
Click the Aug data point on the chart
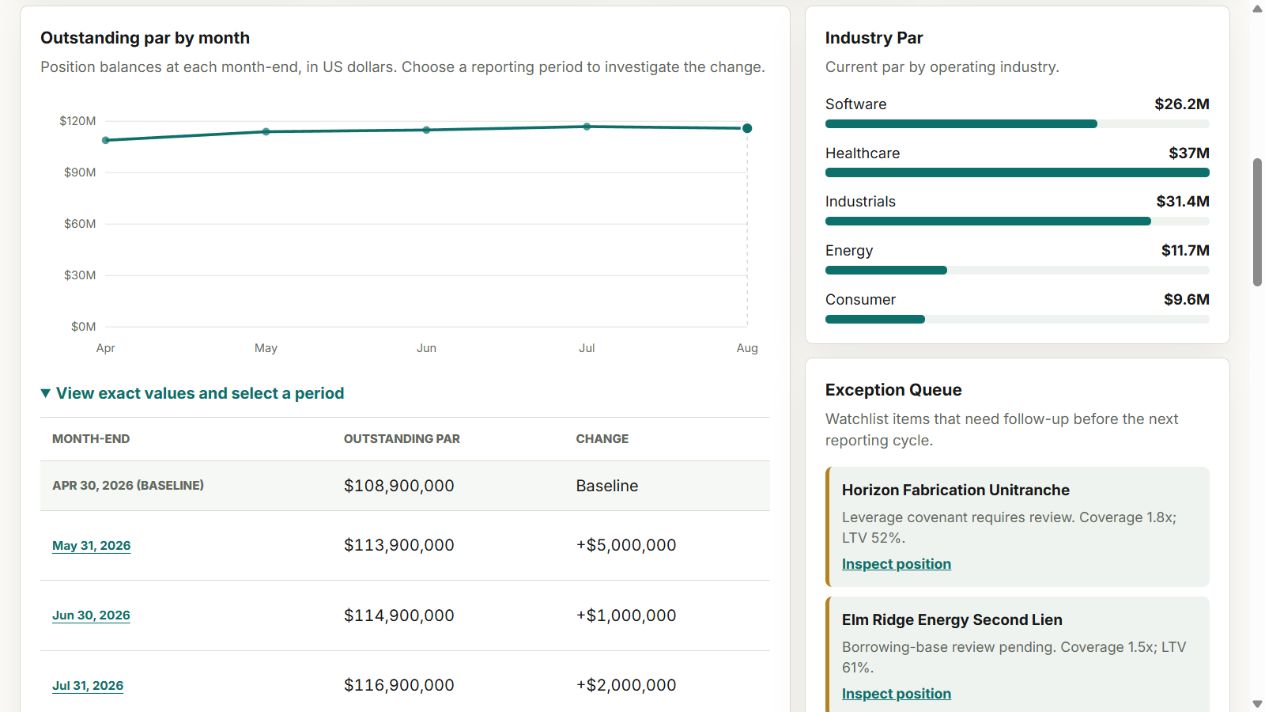point(747,128)
